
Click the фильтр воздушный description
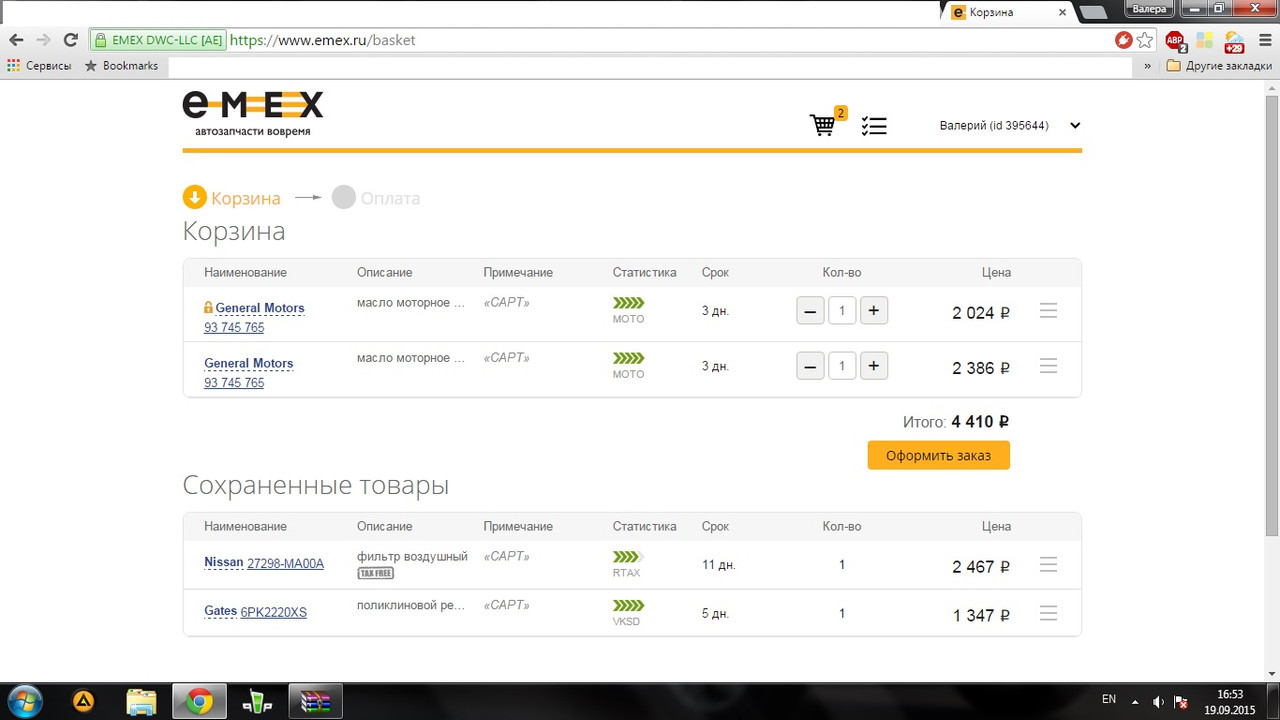coord(412,556)
